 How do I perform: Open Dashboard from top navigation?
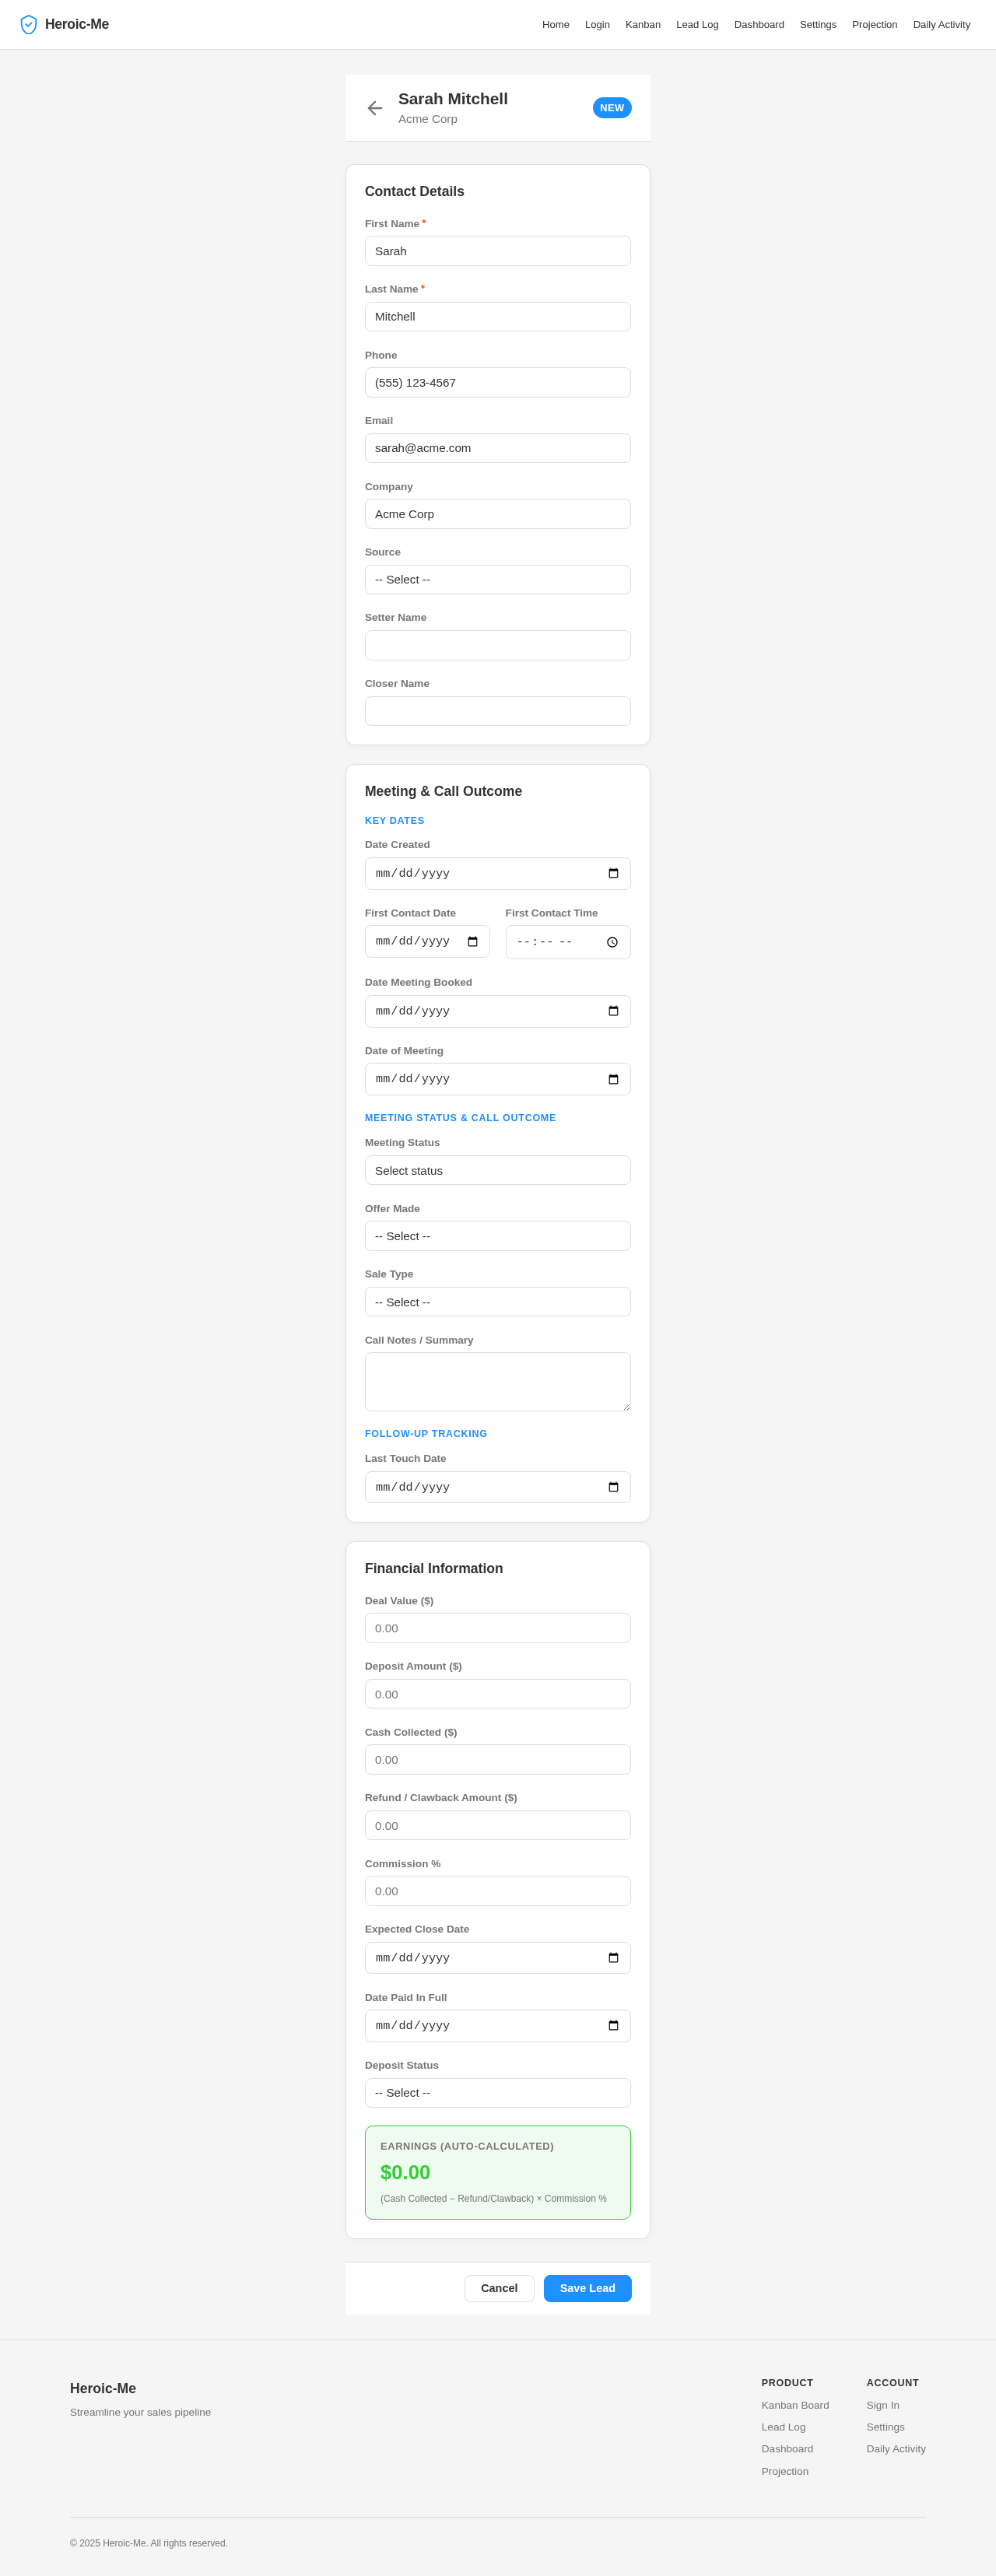(x=759, y=25)
